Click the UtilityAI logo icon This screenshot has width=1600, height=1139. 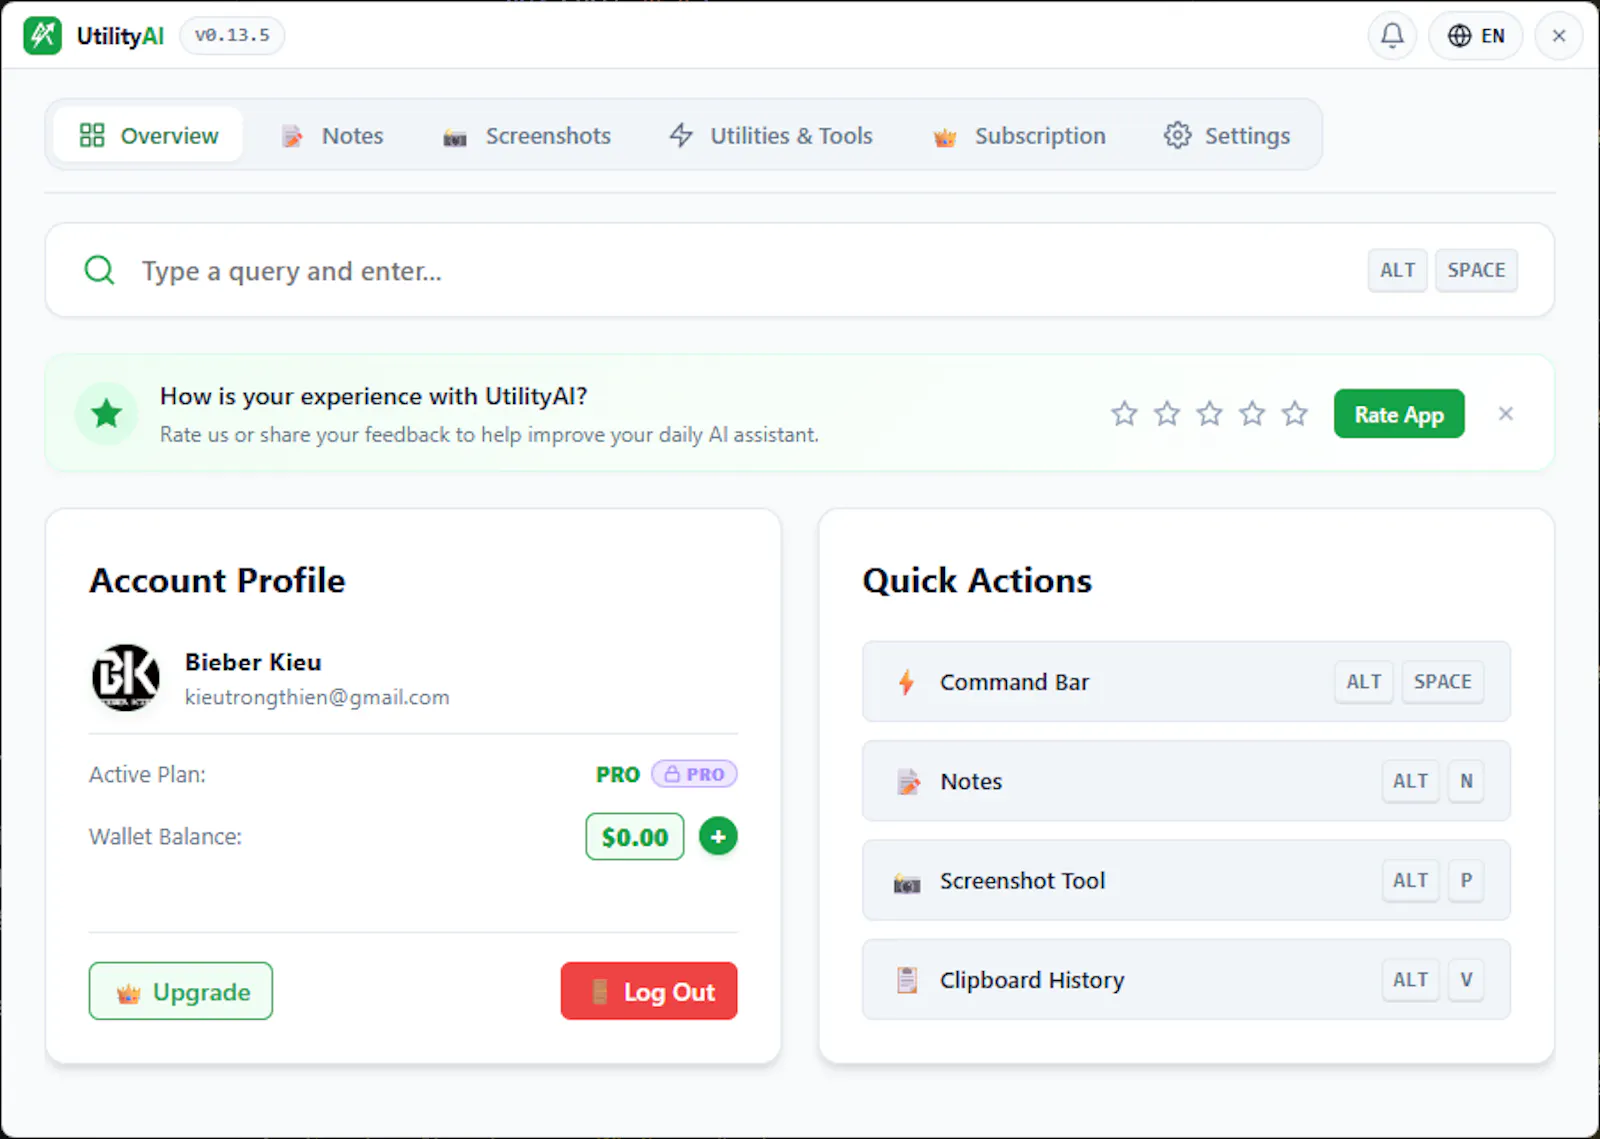43,36
